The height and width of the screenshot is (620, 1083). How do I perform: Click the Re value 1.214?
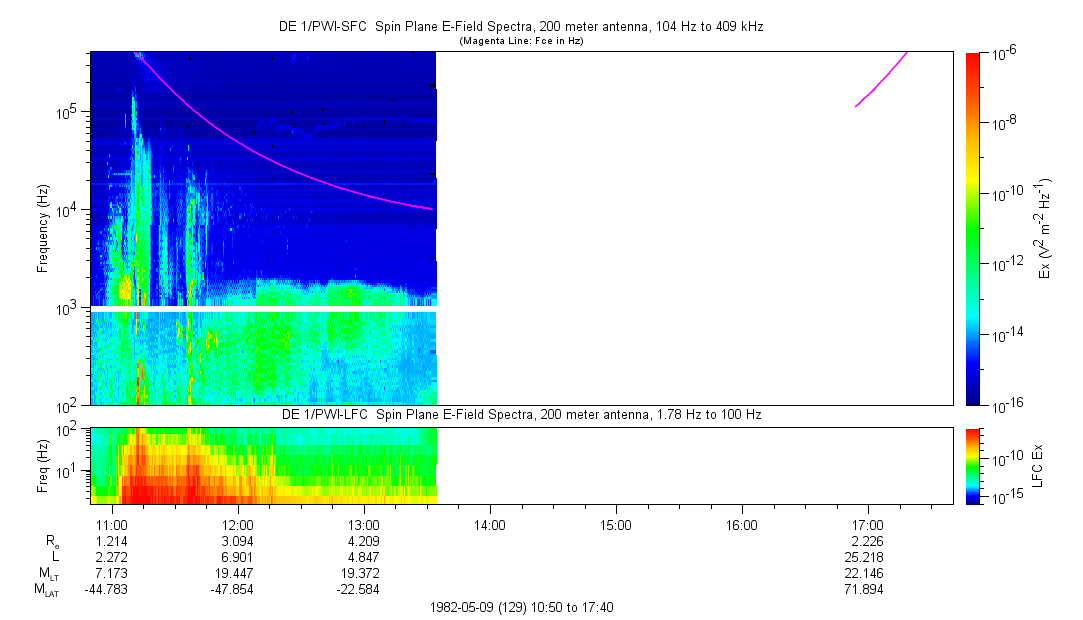(x=111, y=540)
